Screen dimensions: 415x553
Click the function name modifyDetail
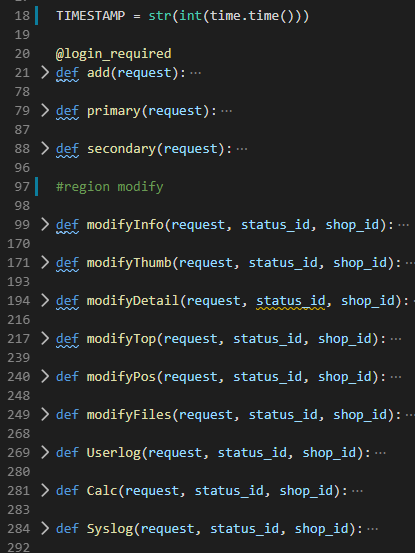point(133,301)
